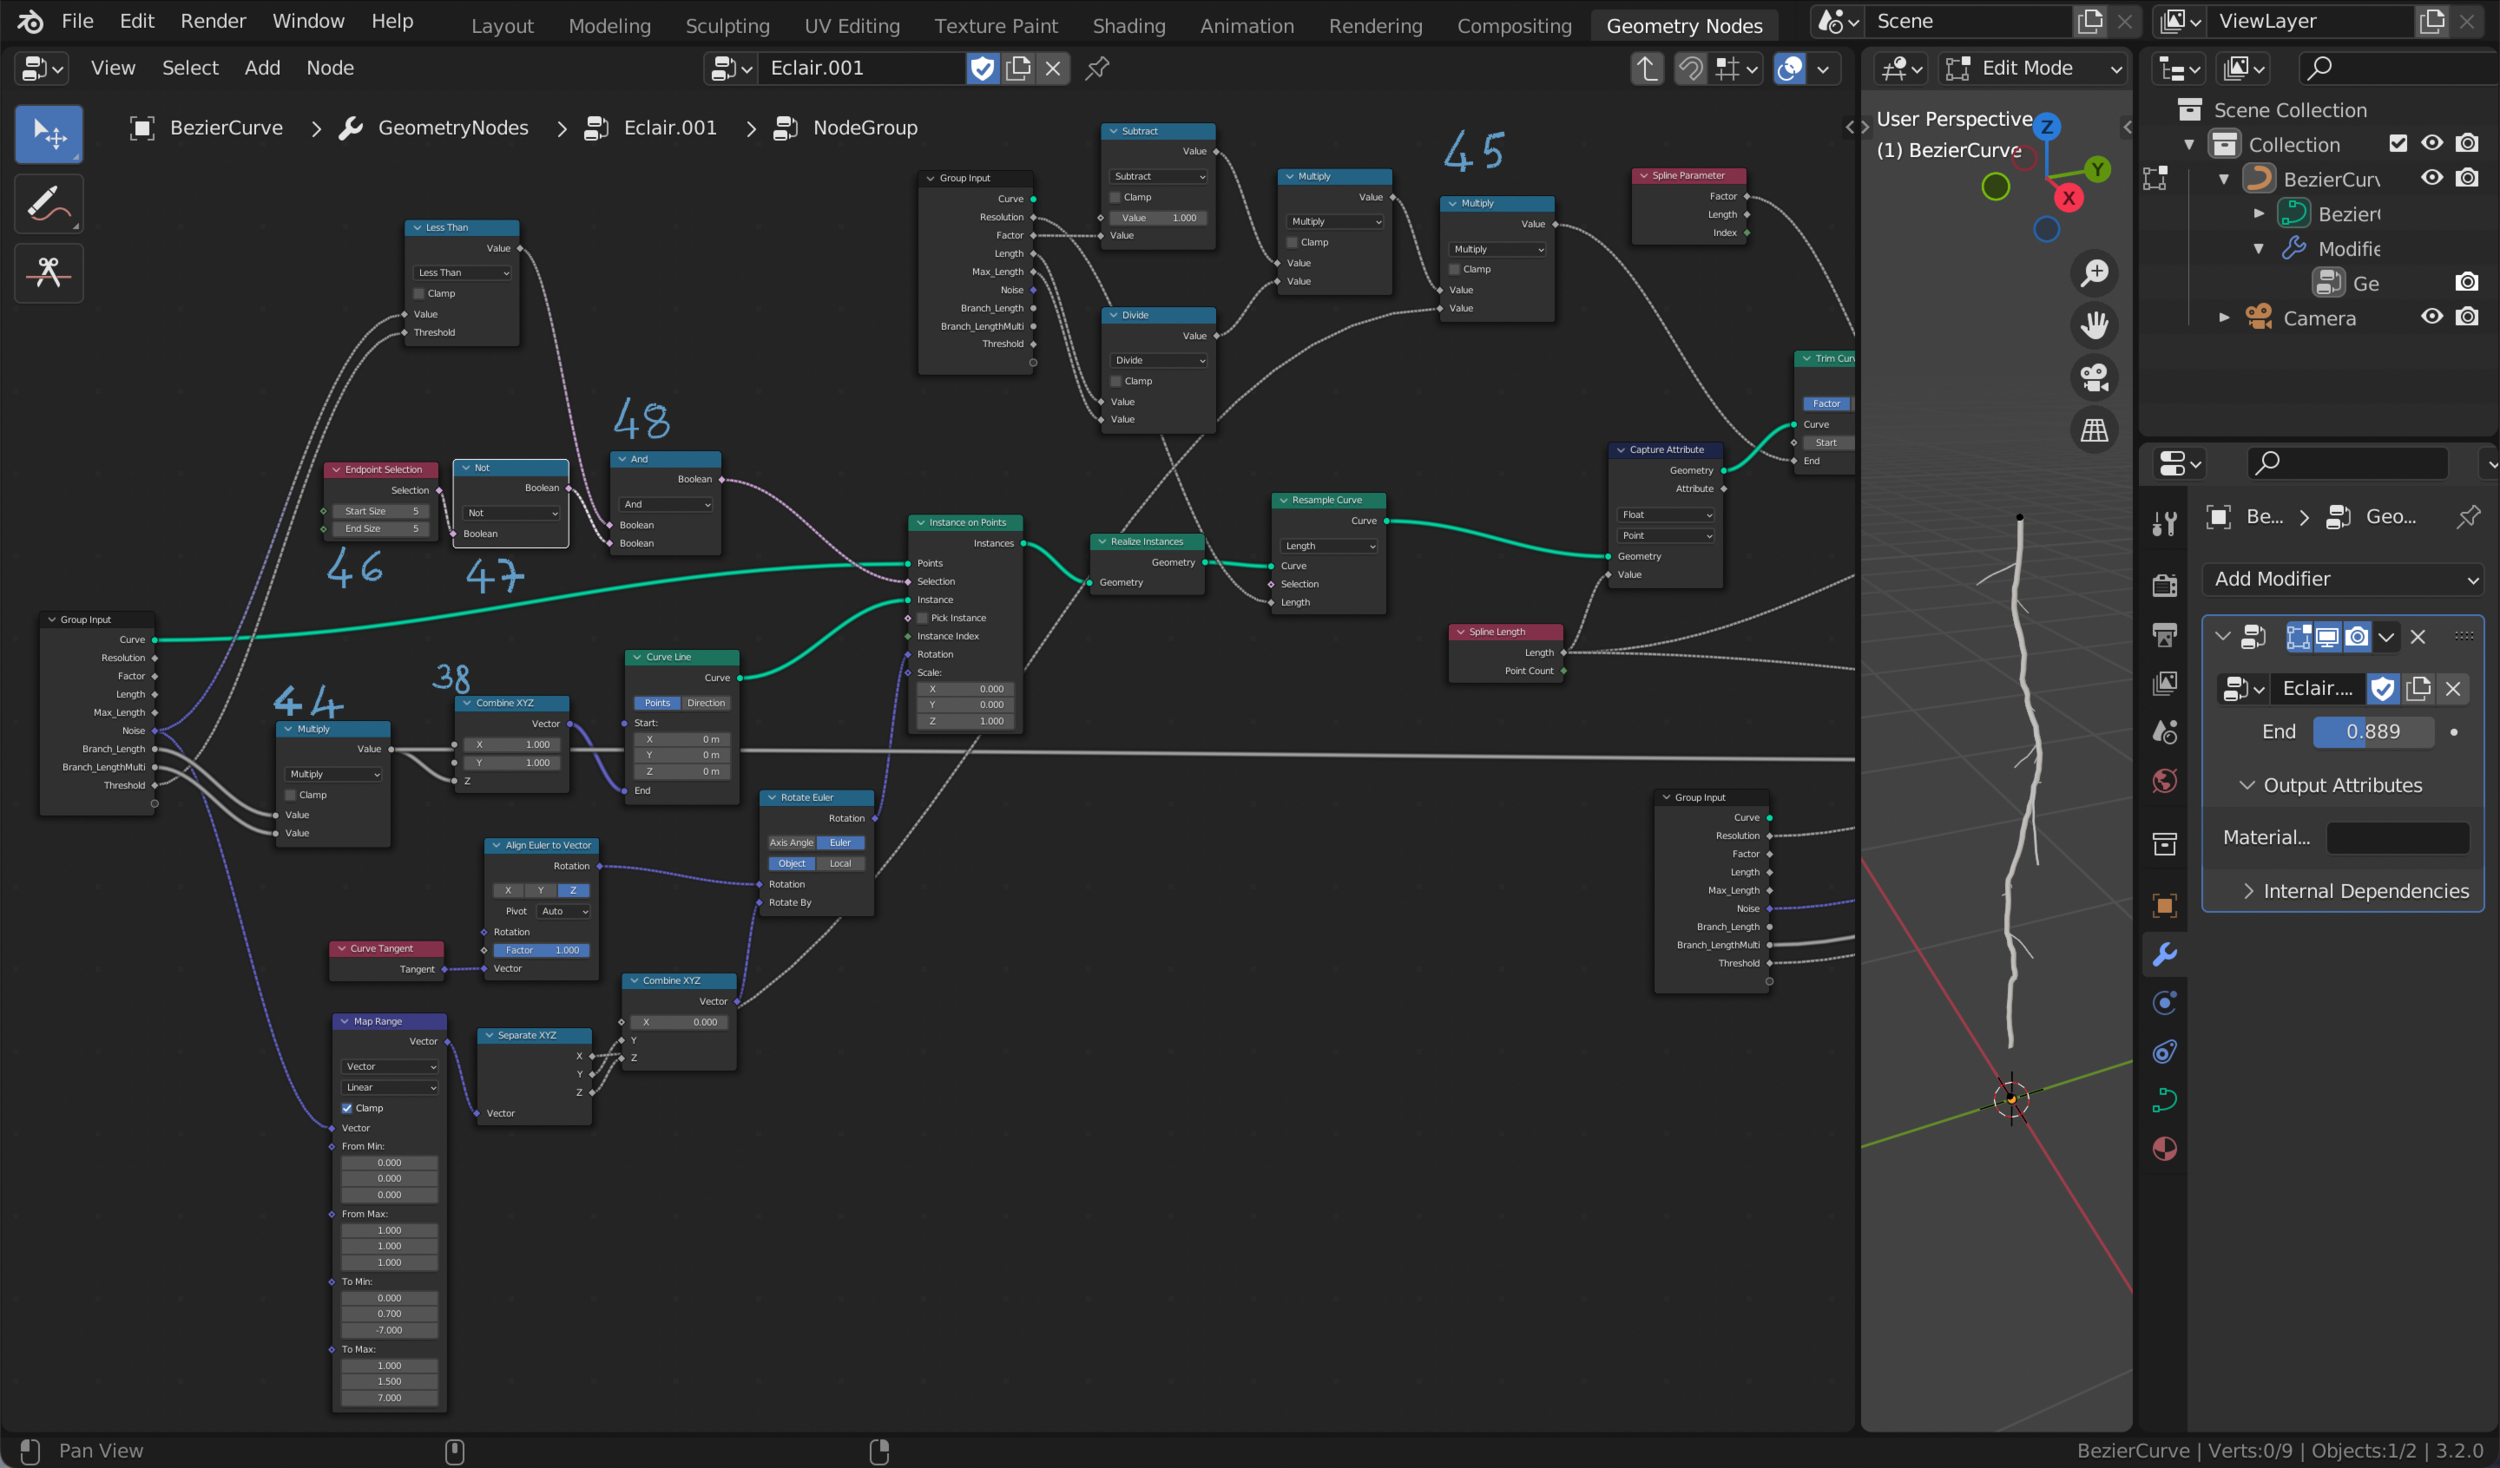
Task: Open the Render menu
Action: click(x=213, y=21)
